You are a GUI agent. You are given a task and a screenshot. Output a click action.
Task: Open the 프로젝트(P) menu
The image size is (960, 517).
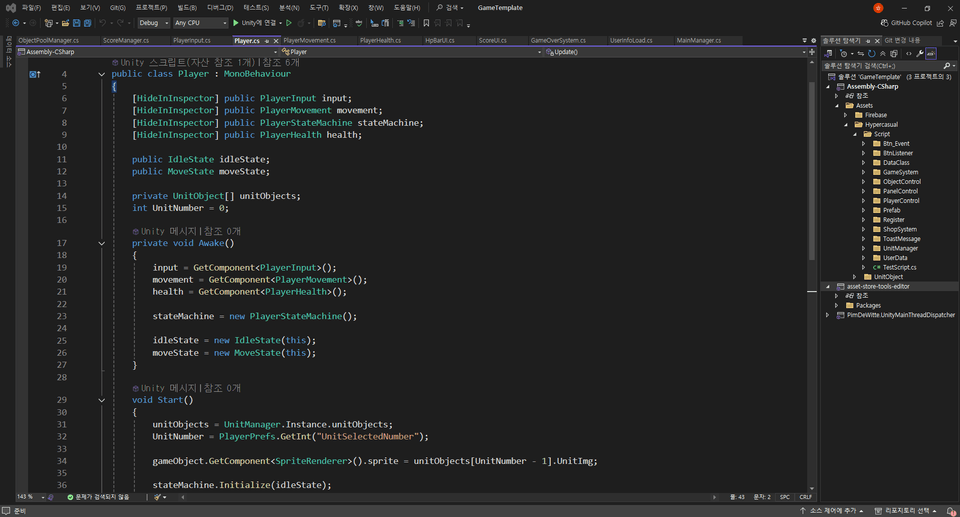151,8
